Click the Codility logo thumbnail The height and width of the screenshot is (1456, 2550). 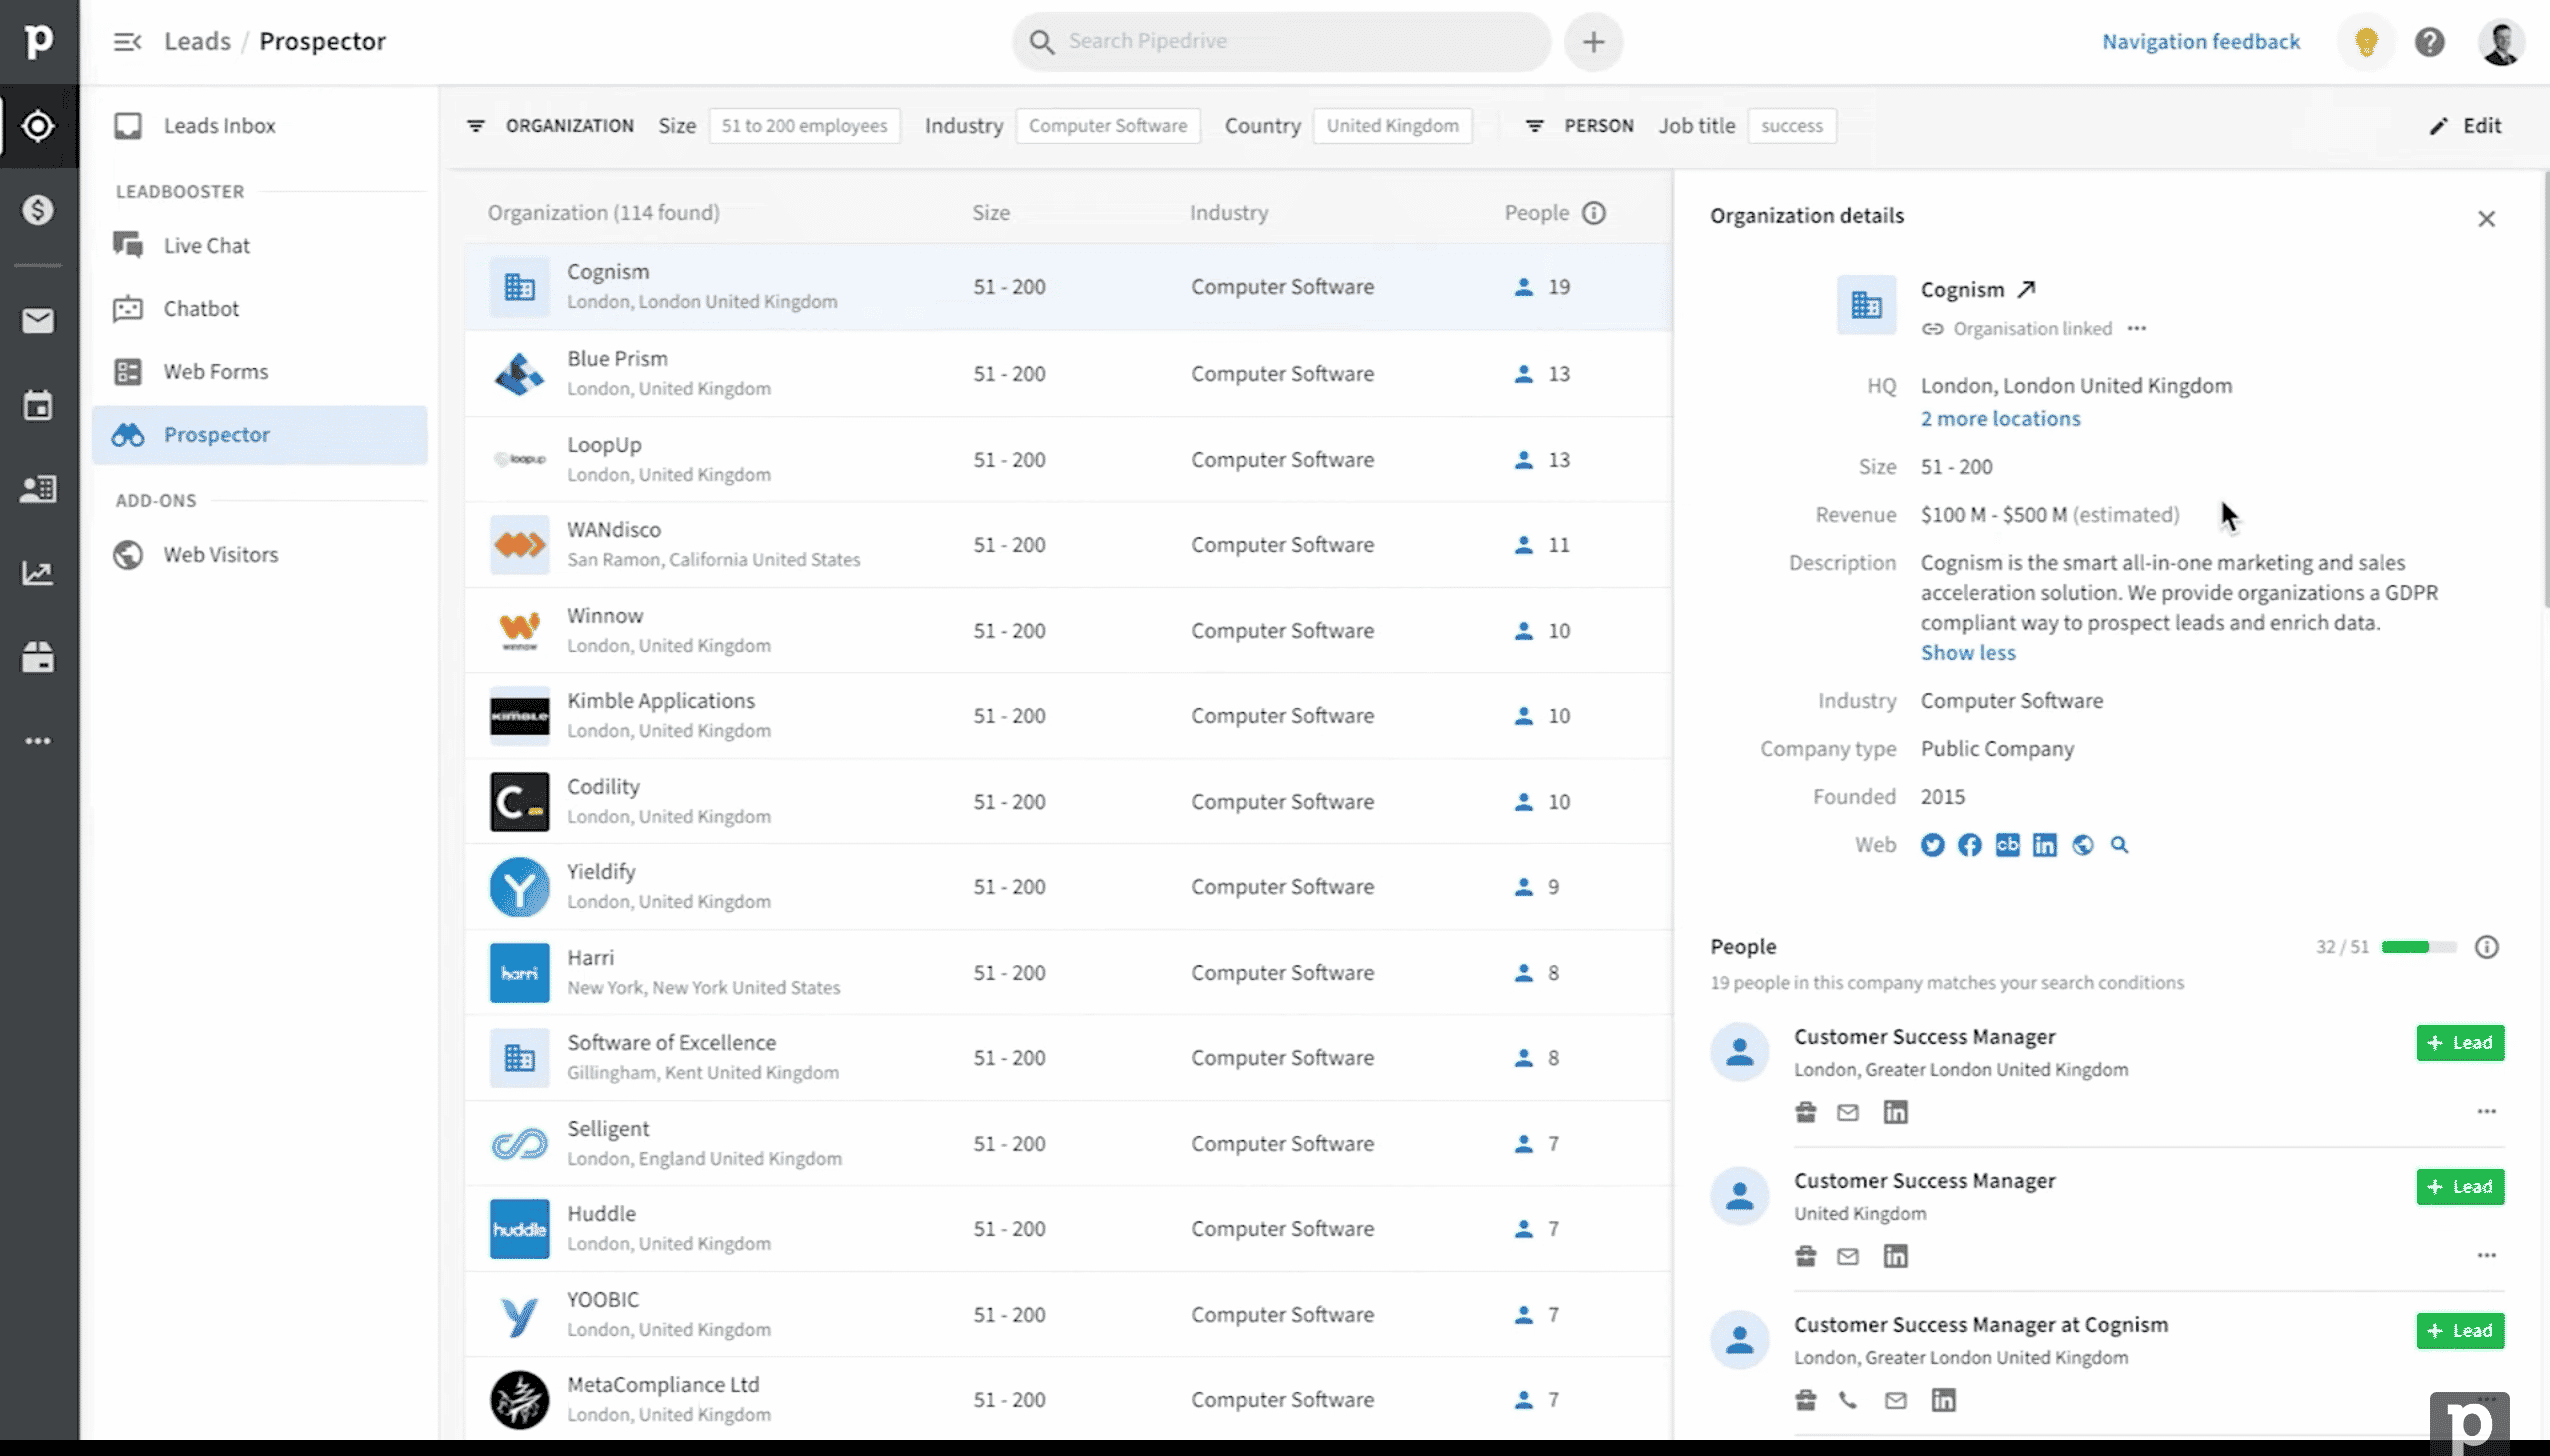tap(519, 802)
